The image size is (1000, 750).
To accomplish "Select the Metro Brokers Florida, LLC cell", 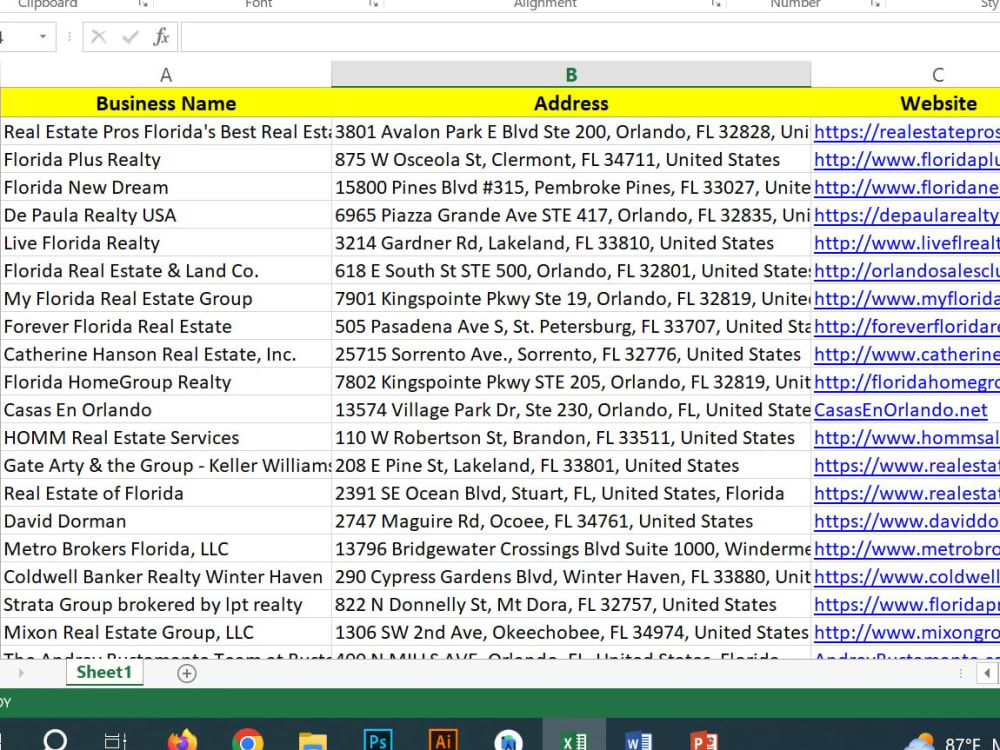I will tap(166, 548).
